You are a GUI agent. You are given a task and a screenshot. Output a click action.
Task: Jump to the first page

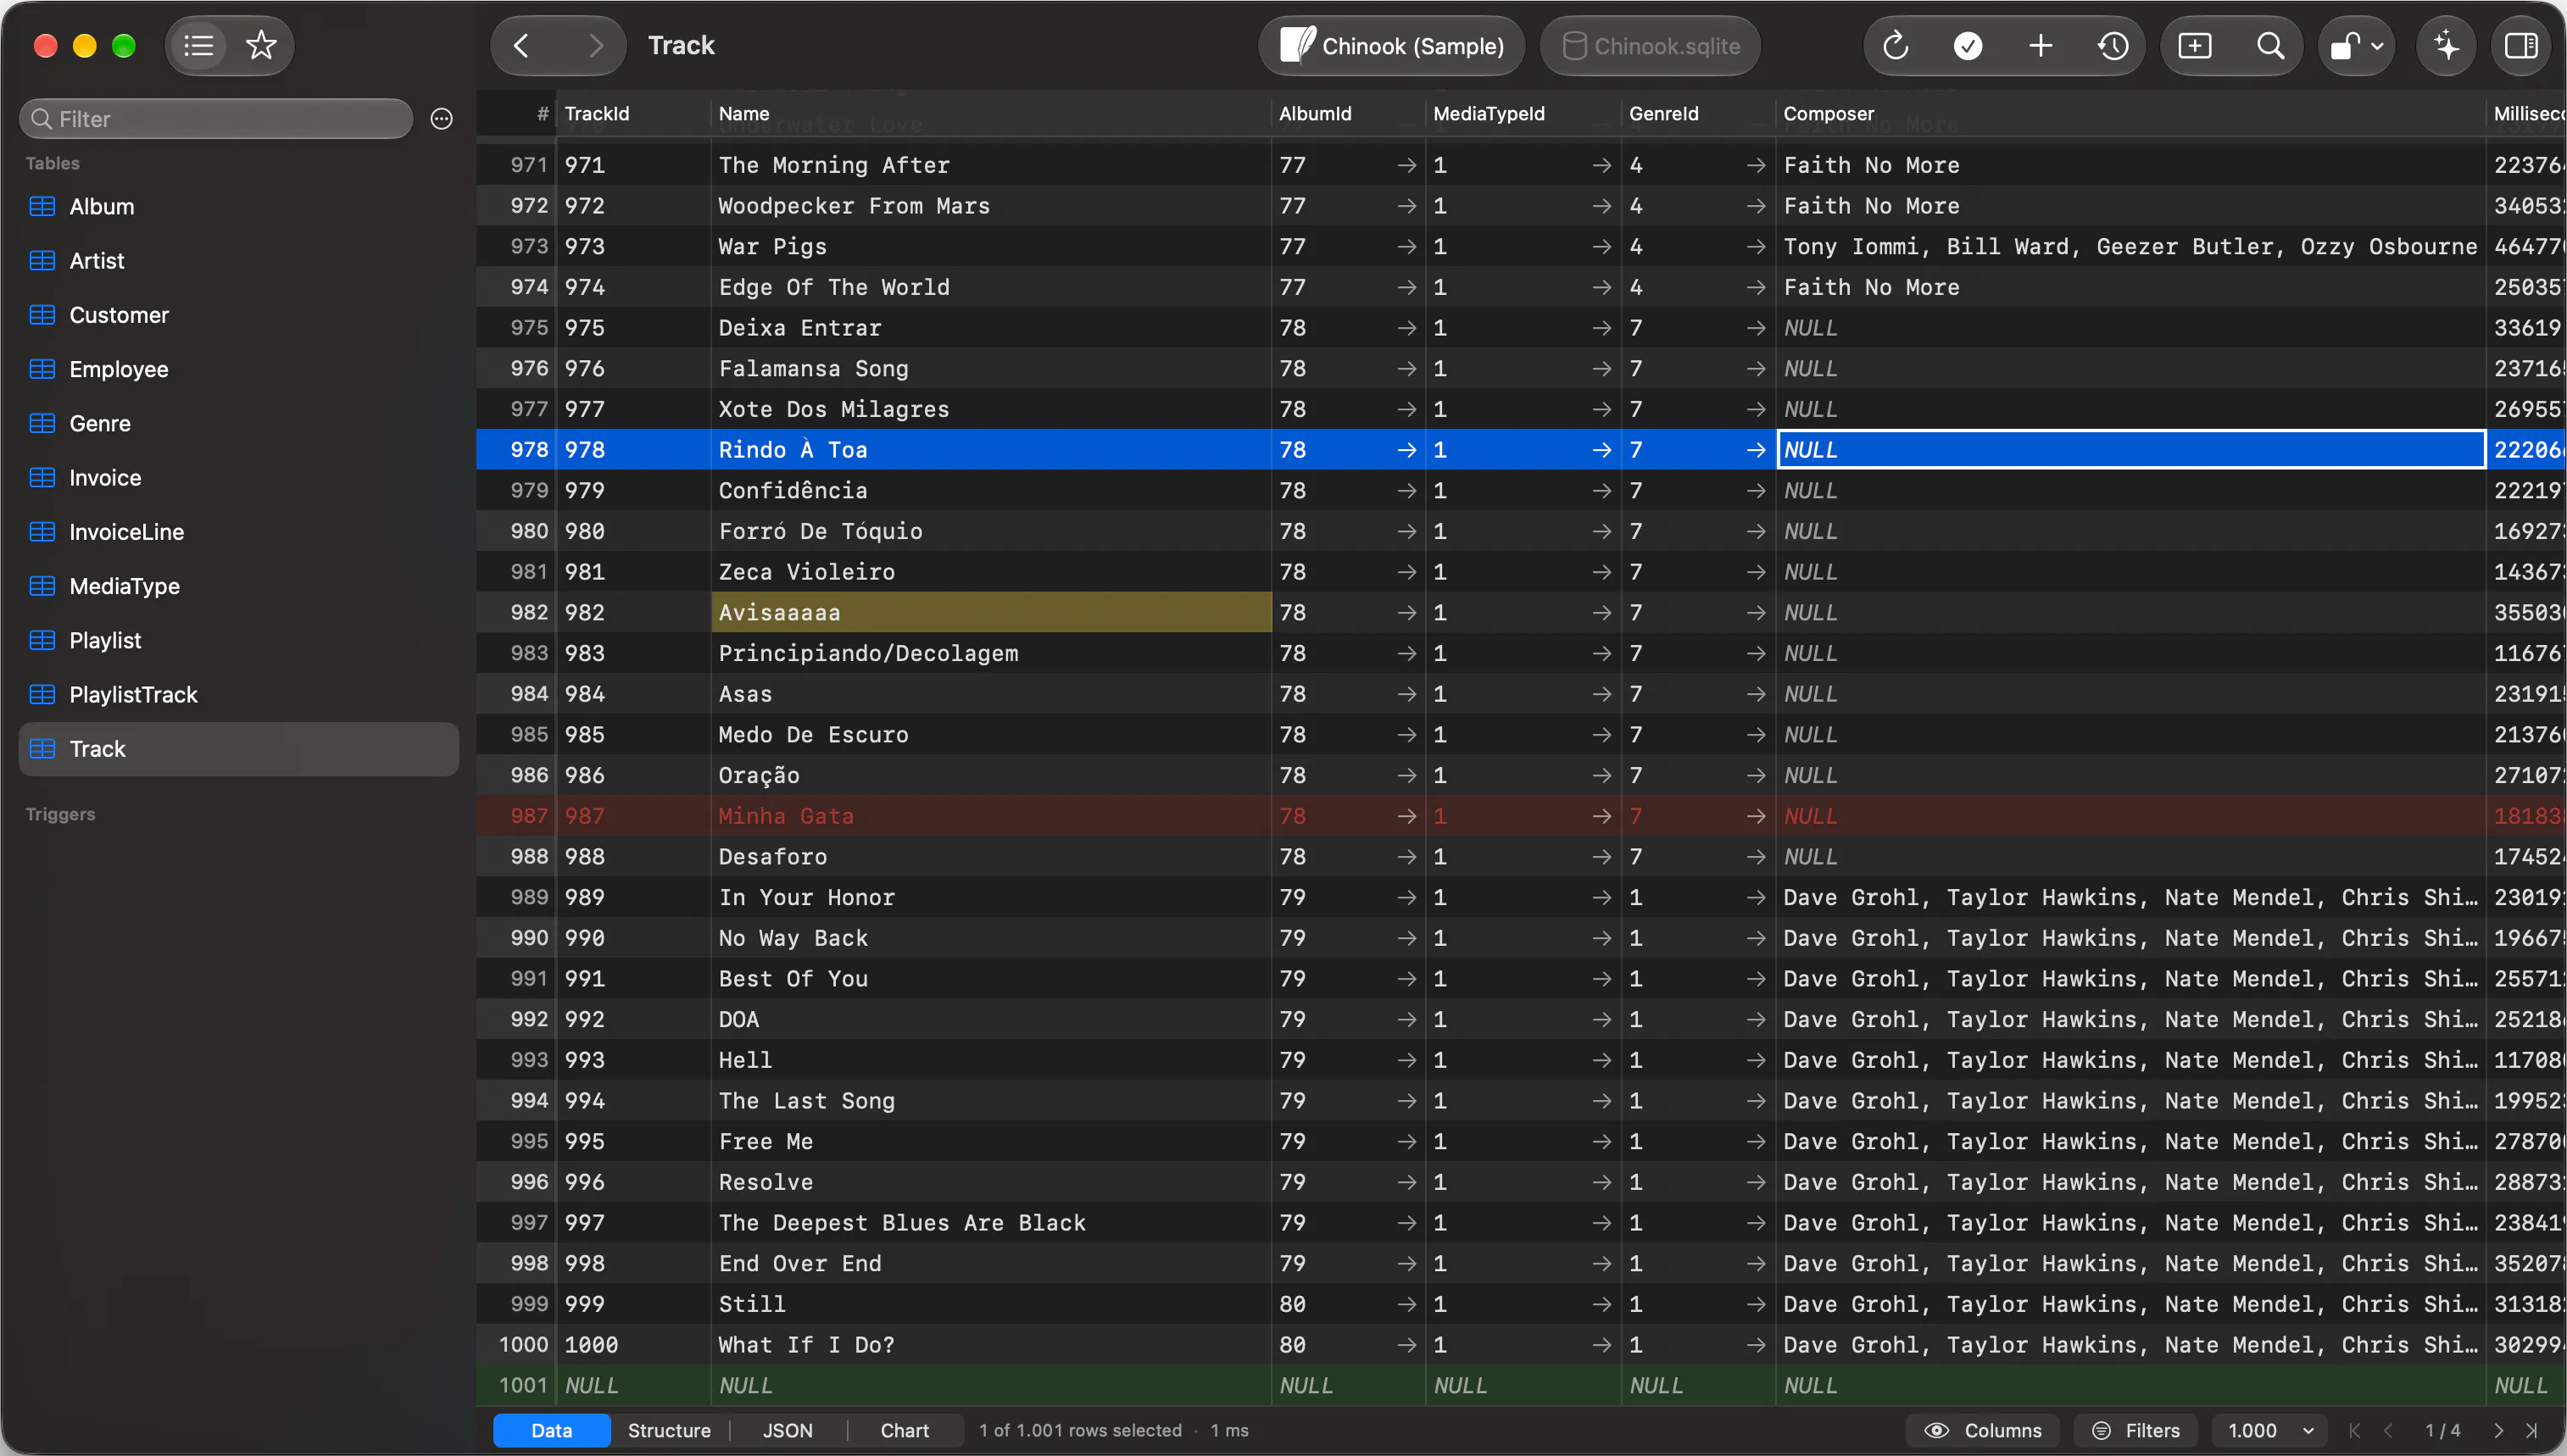pyautogui.click(x=2354, y=1430)
